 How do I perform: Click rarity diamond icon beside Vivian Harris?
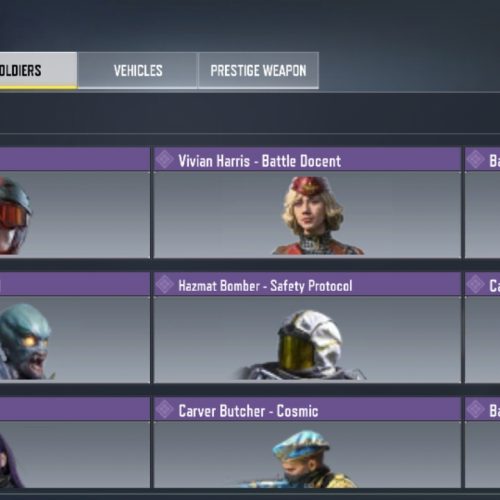tap(165, 159)
